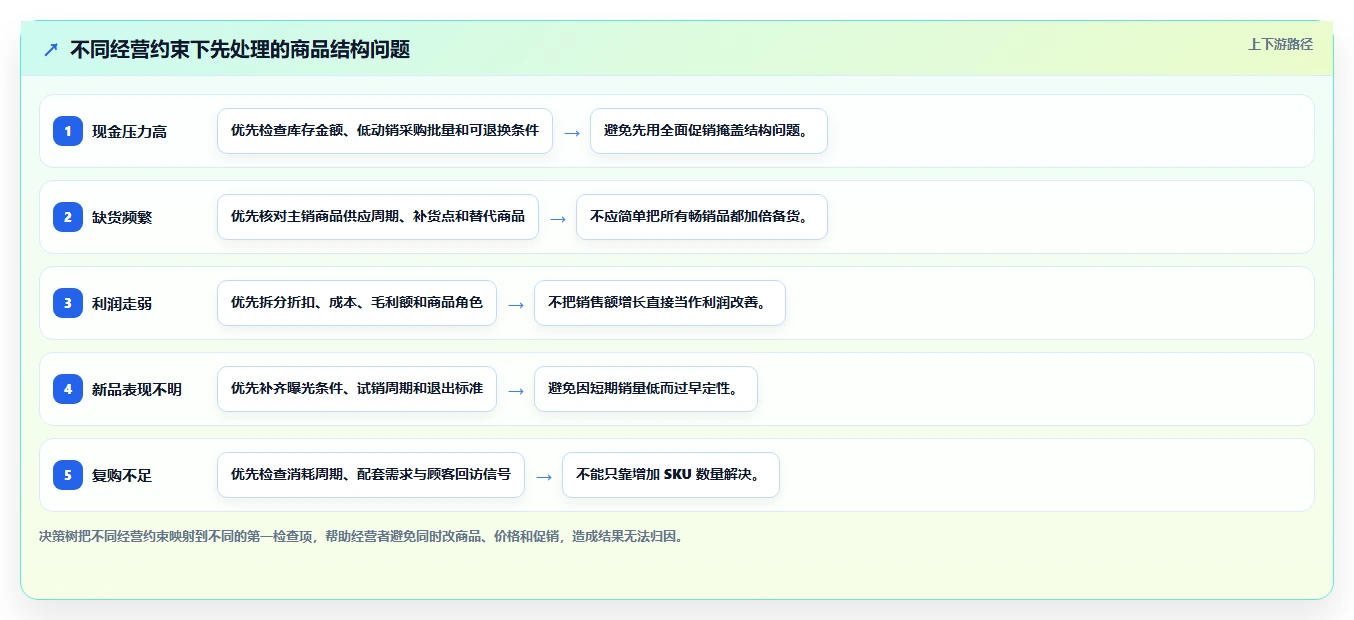Select the box 优先拆分折扣、成本、毛利额和商品角色
1354x620 pixels.
[x=357, y=303]
